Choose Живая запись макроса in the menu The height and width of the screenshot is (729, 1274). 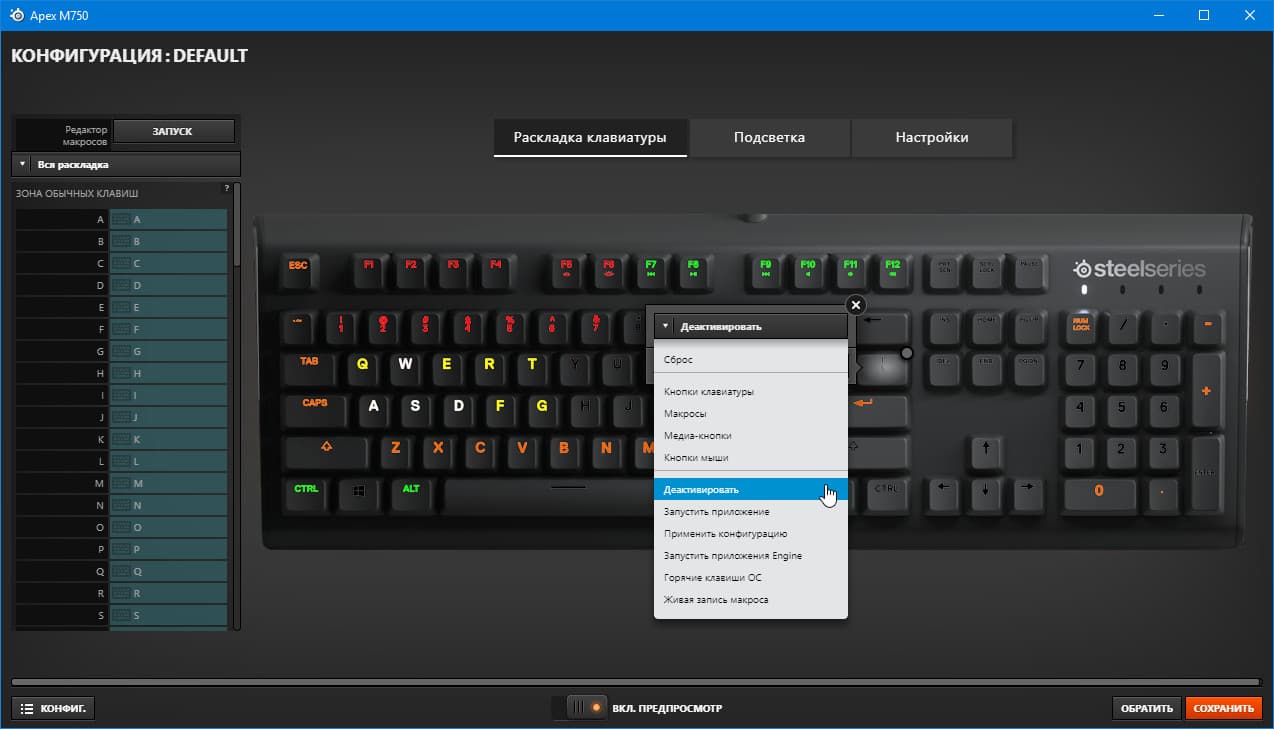coord(751,599)
